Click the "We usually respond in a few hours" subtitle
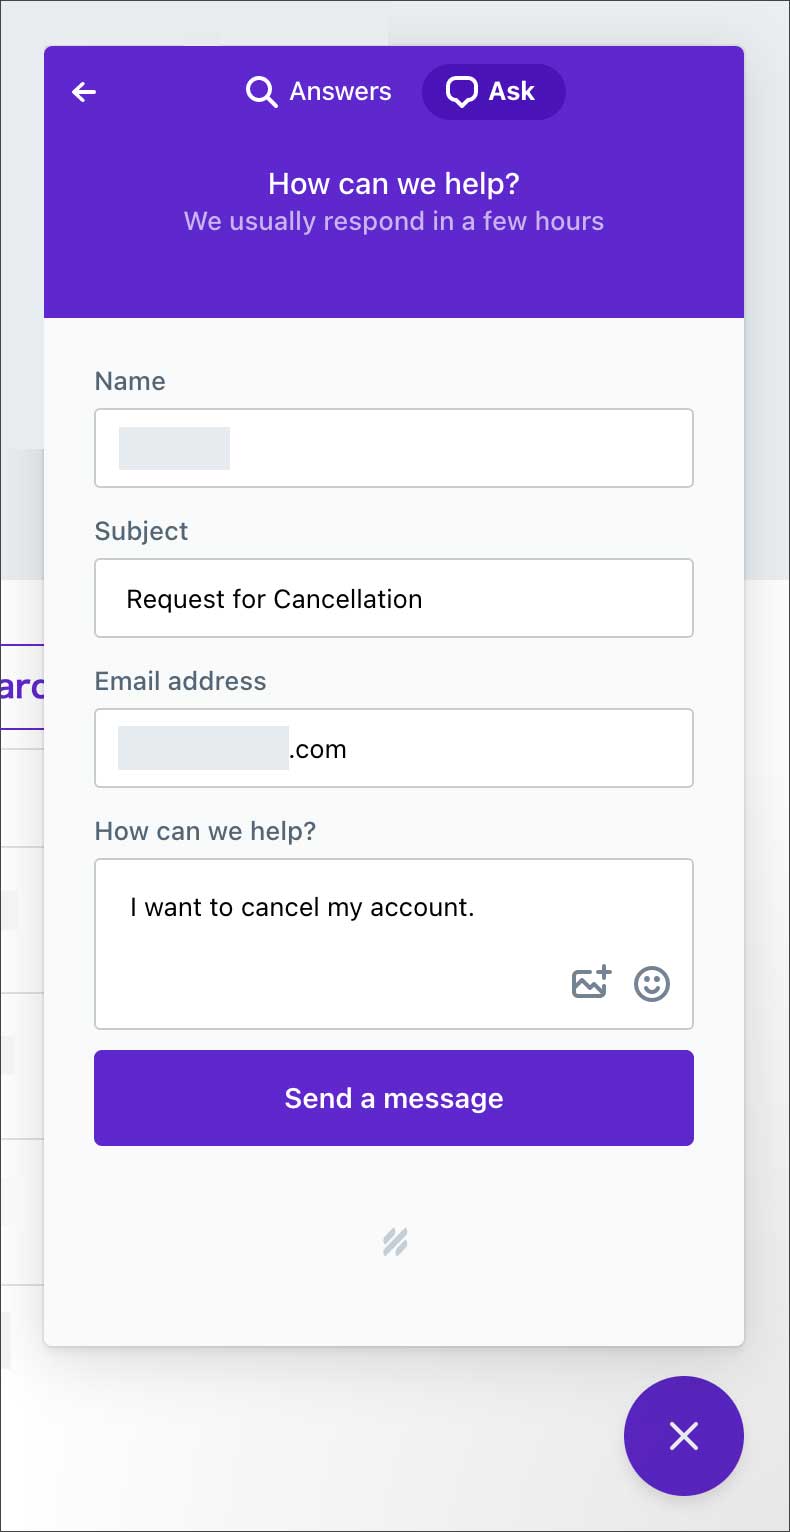The width and height of the screenshot is (790, 1532). point(394,221)
